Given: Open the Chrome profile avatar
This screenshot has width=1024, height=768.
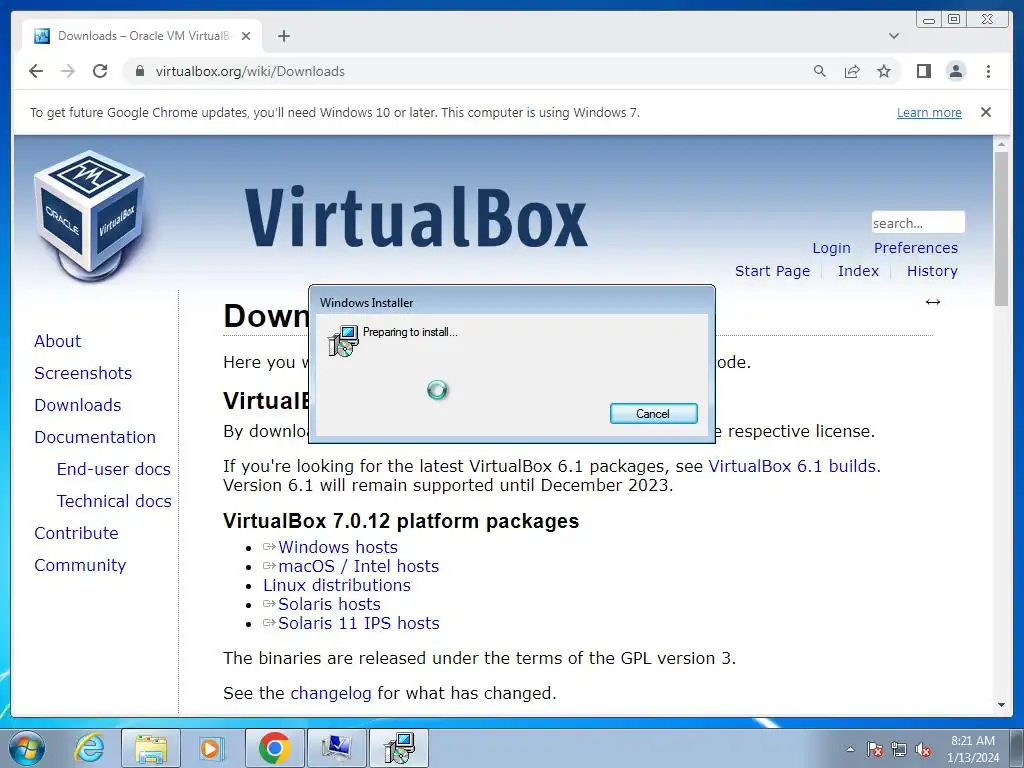Looking at the screenshot, I should coord(955,71).
